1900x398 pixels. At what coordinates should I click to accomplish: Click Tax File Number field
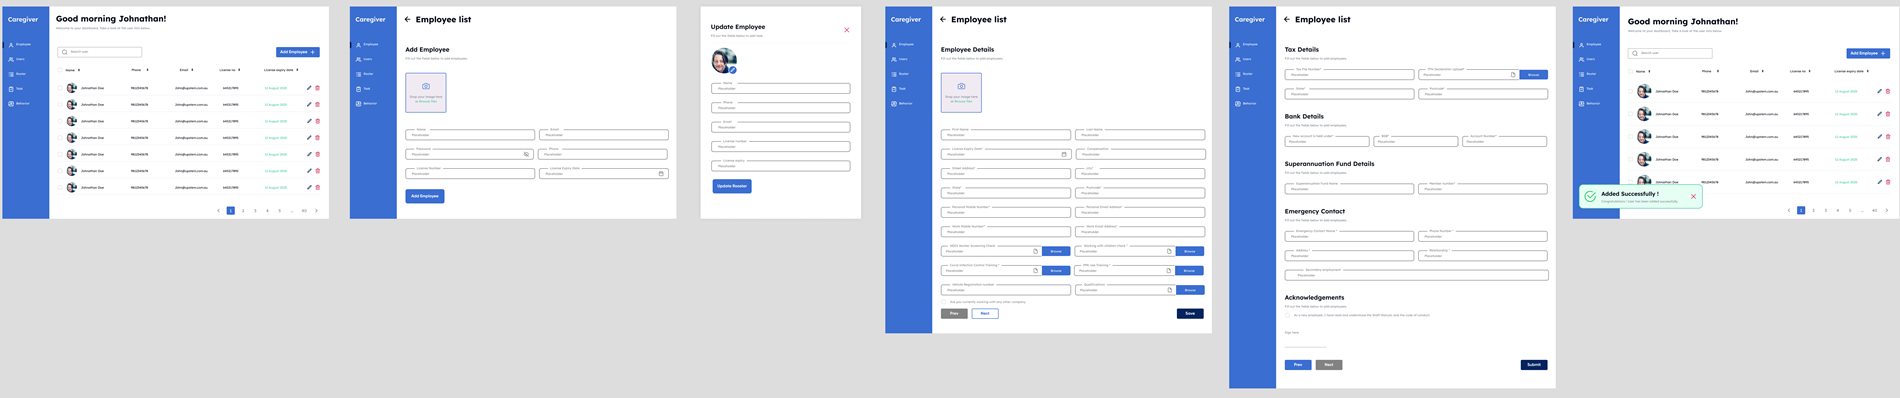(1349, 75)
